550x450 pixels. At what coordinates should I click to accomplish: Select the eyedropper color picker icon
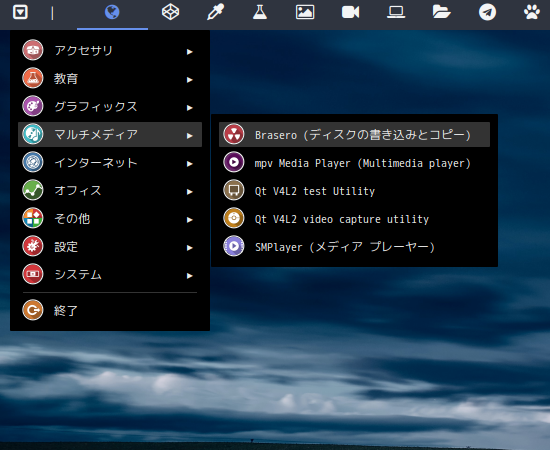215,12
